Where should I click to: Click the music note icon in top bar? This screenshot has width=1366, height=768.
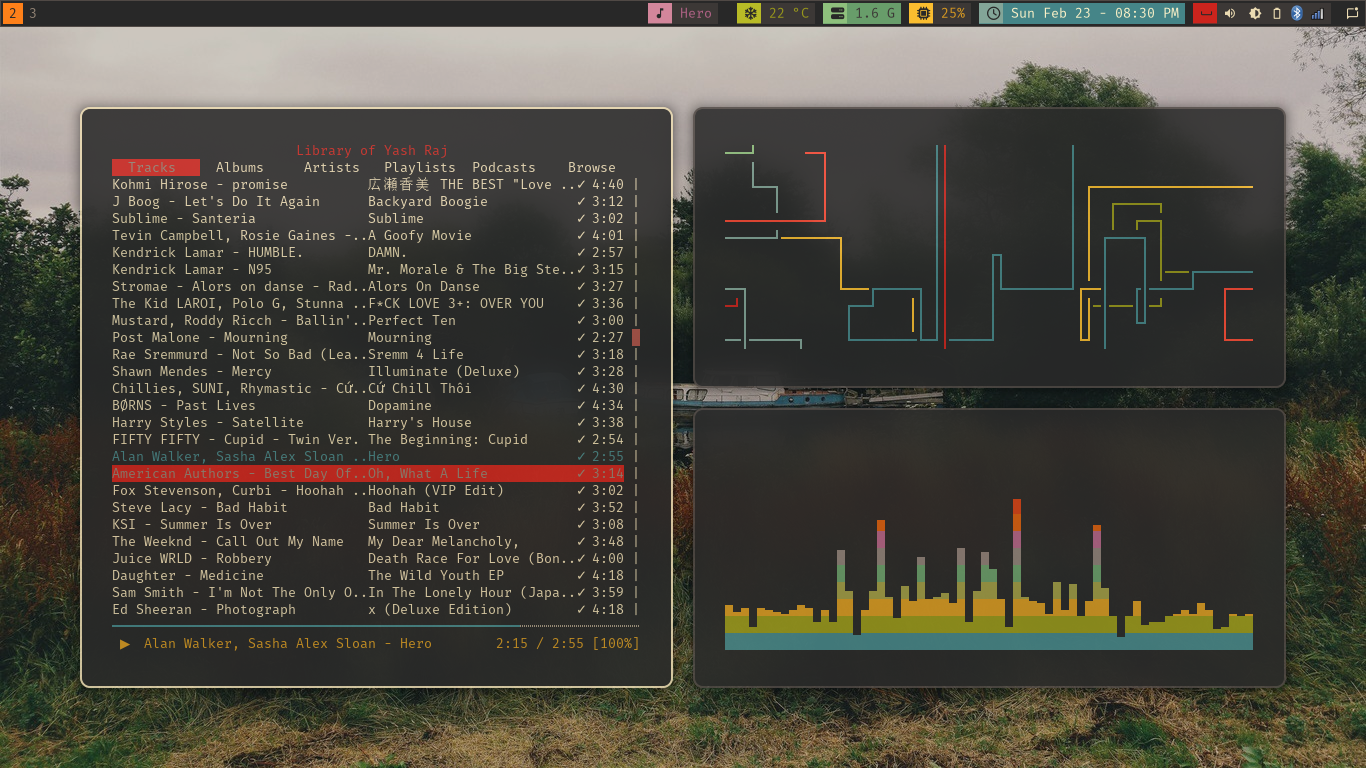660,13
